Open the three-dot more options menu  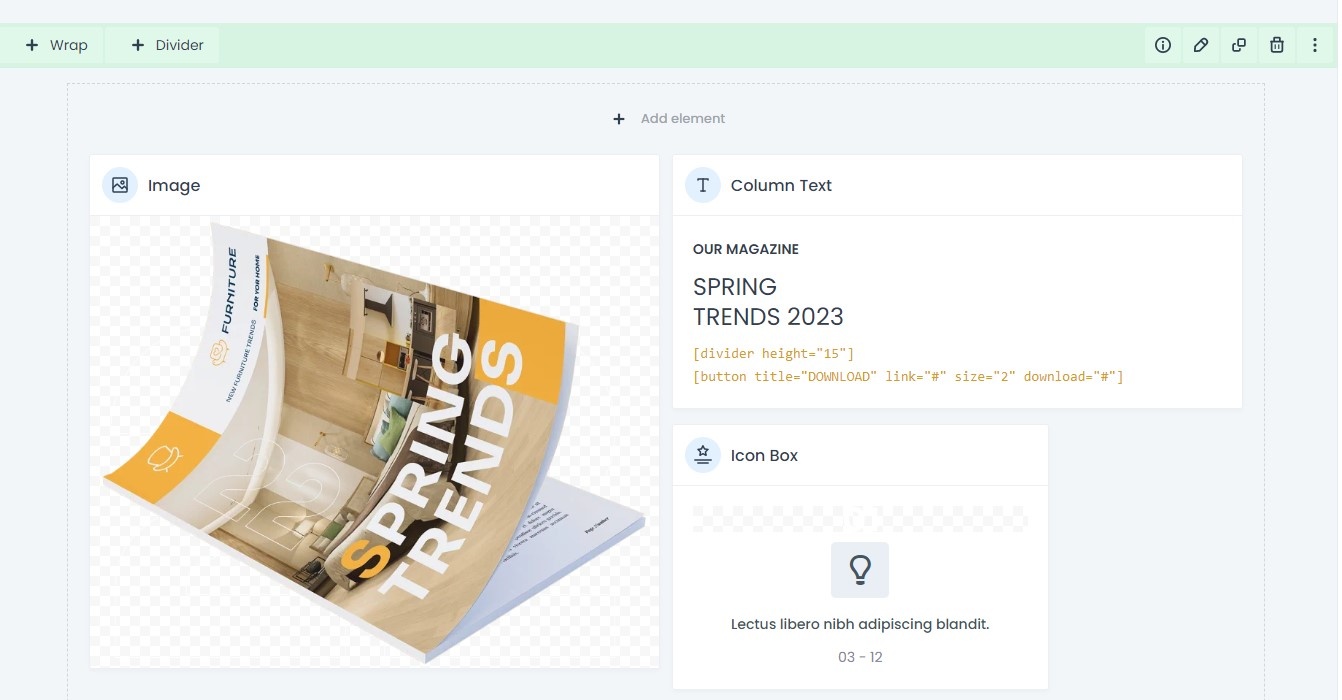point(1314,45)
